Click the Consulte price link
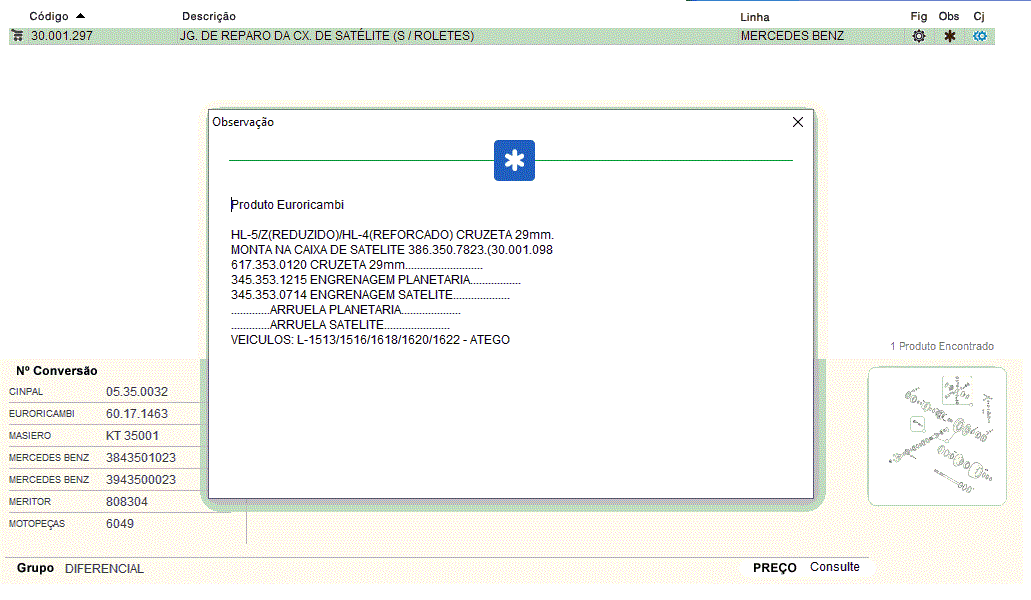This screenshot has width=1031, height=600. click(x=834, y=567)
